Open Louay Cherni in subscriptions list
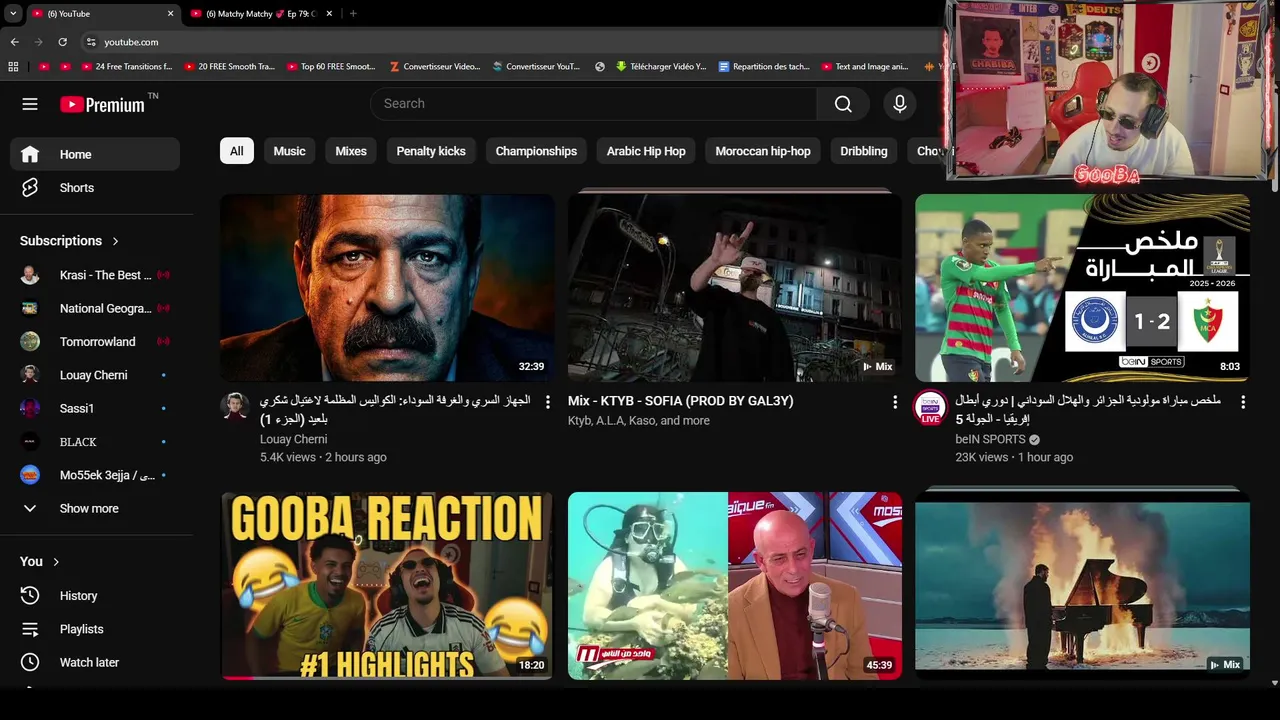The width and height of the screenshot is (1280, 720). [x=95, y=375]
